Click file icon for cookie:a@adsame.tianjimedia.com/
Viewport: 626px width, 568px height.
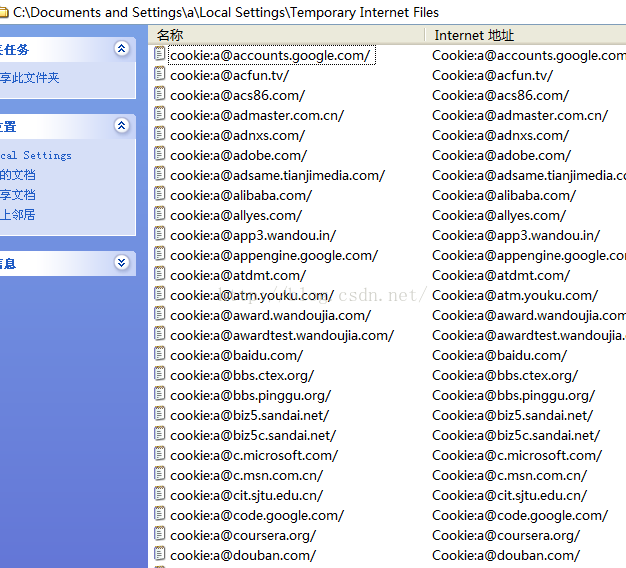coord(160,173)
